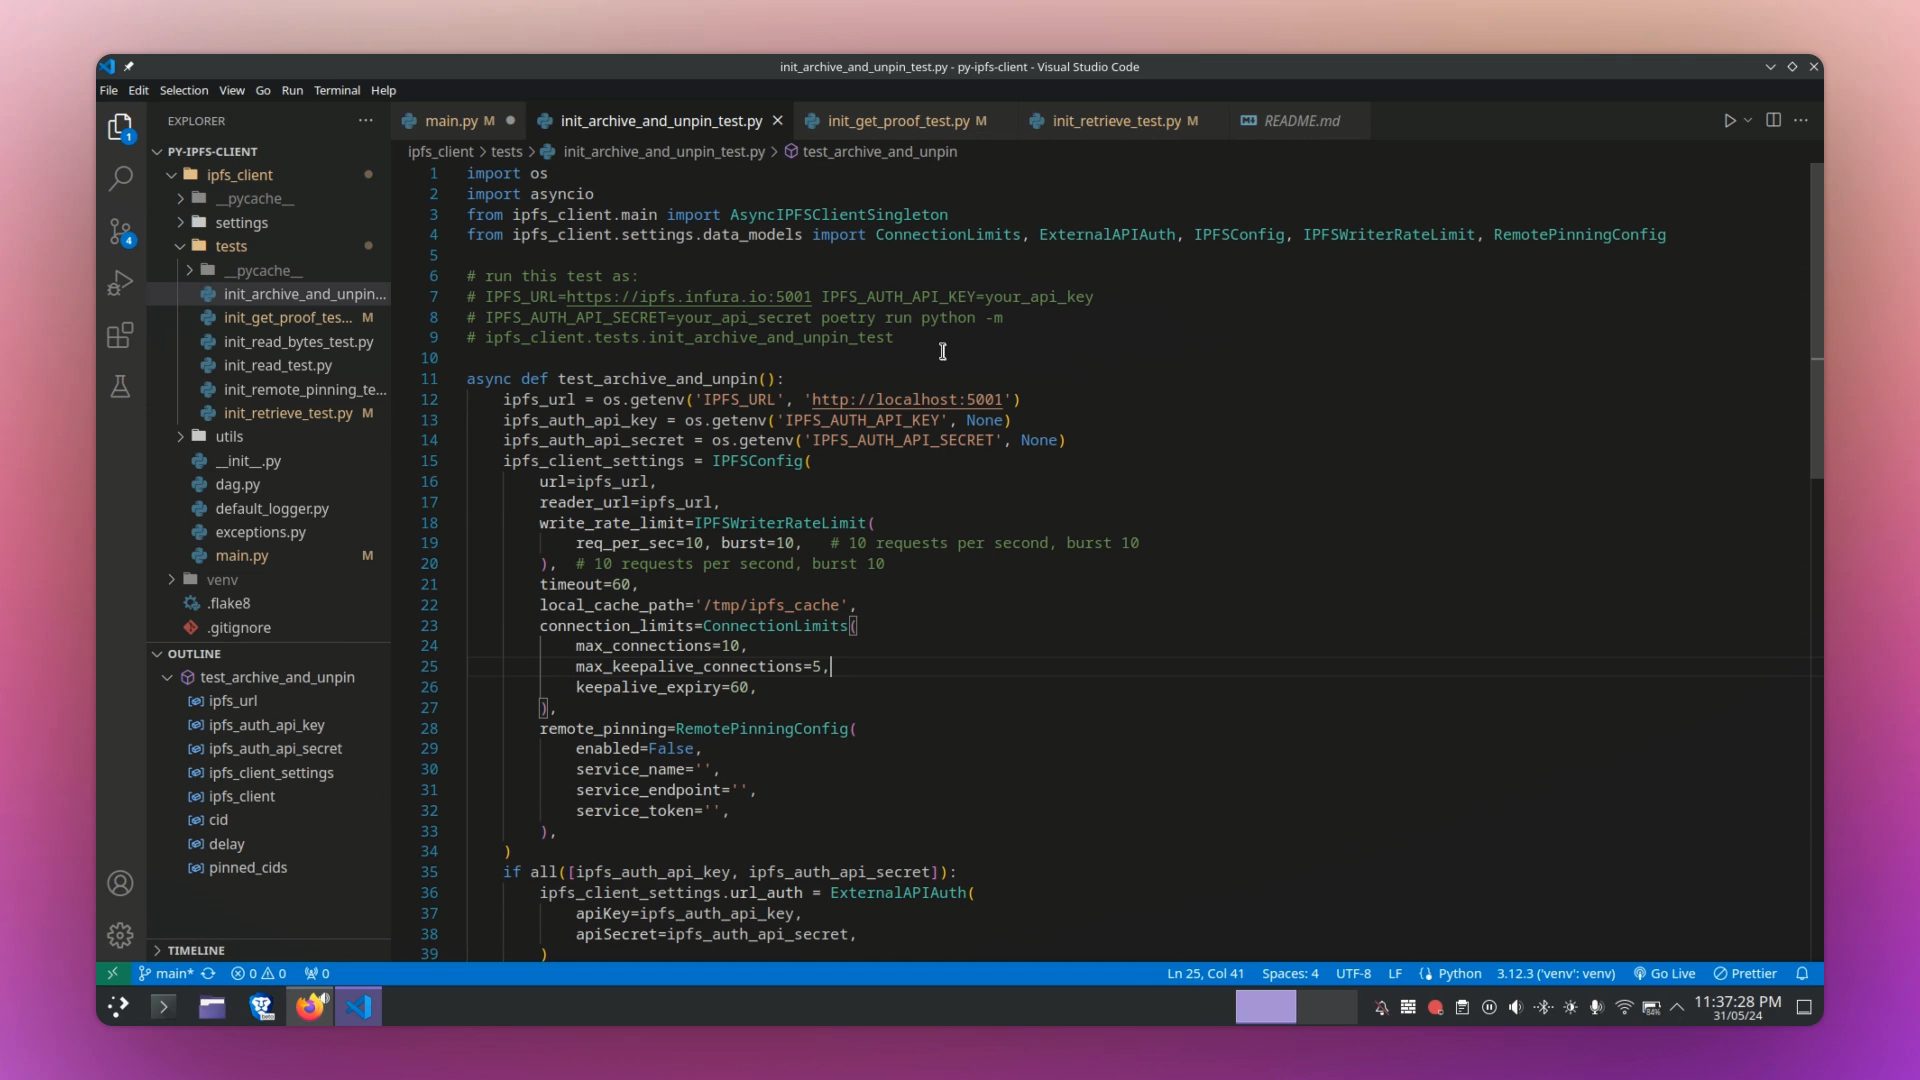Open the errors and warnings count

258,973
